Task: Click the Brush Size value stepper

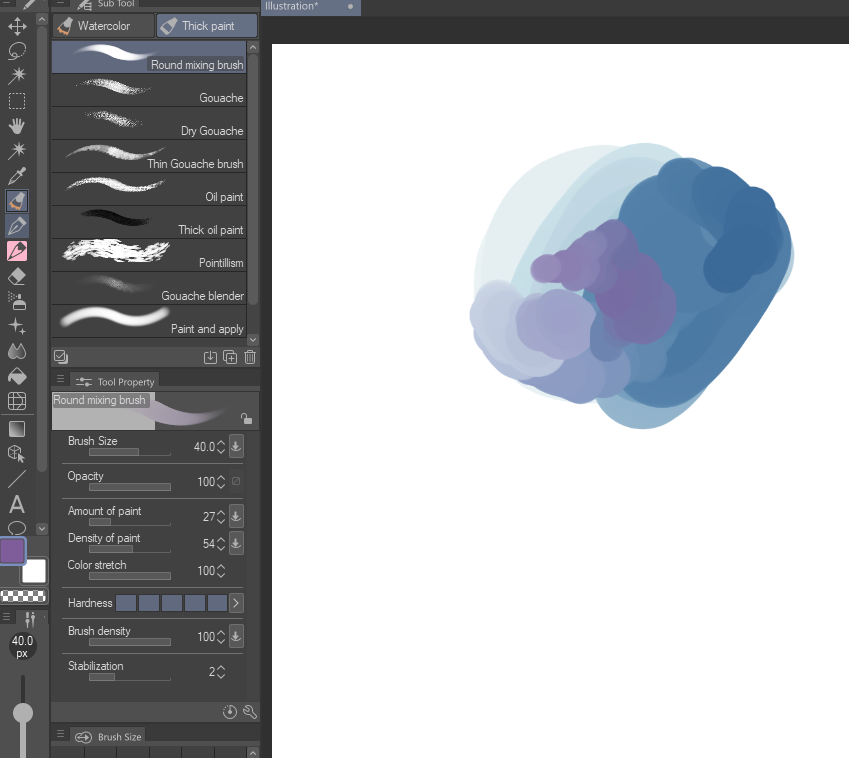Action: coord(221,447)
